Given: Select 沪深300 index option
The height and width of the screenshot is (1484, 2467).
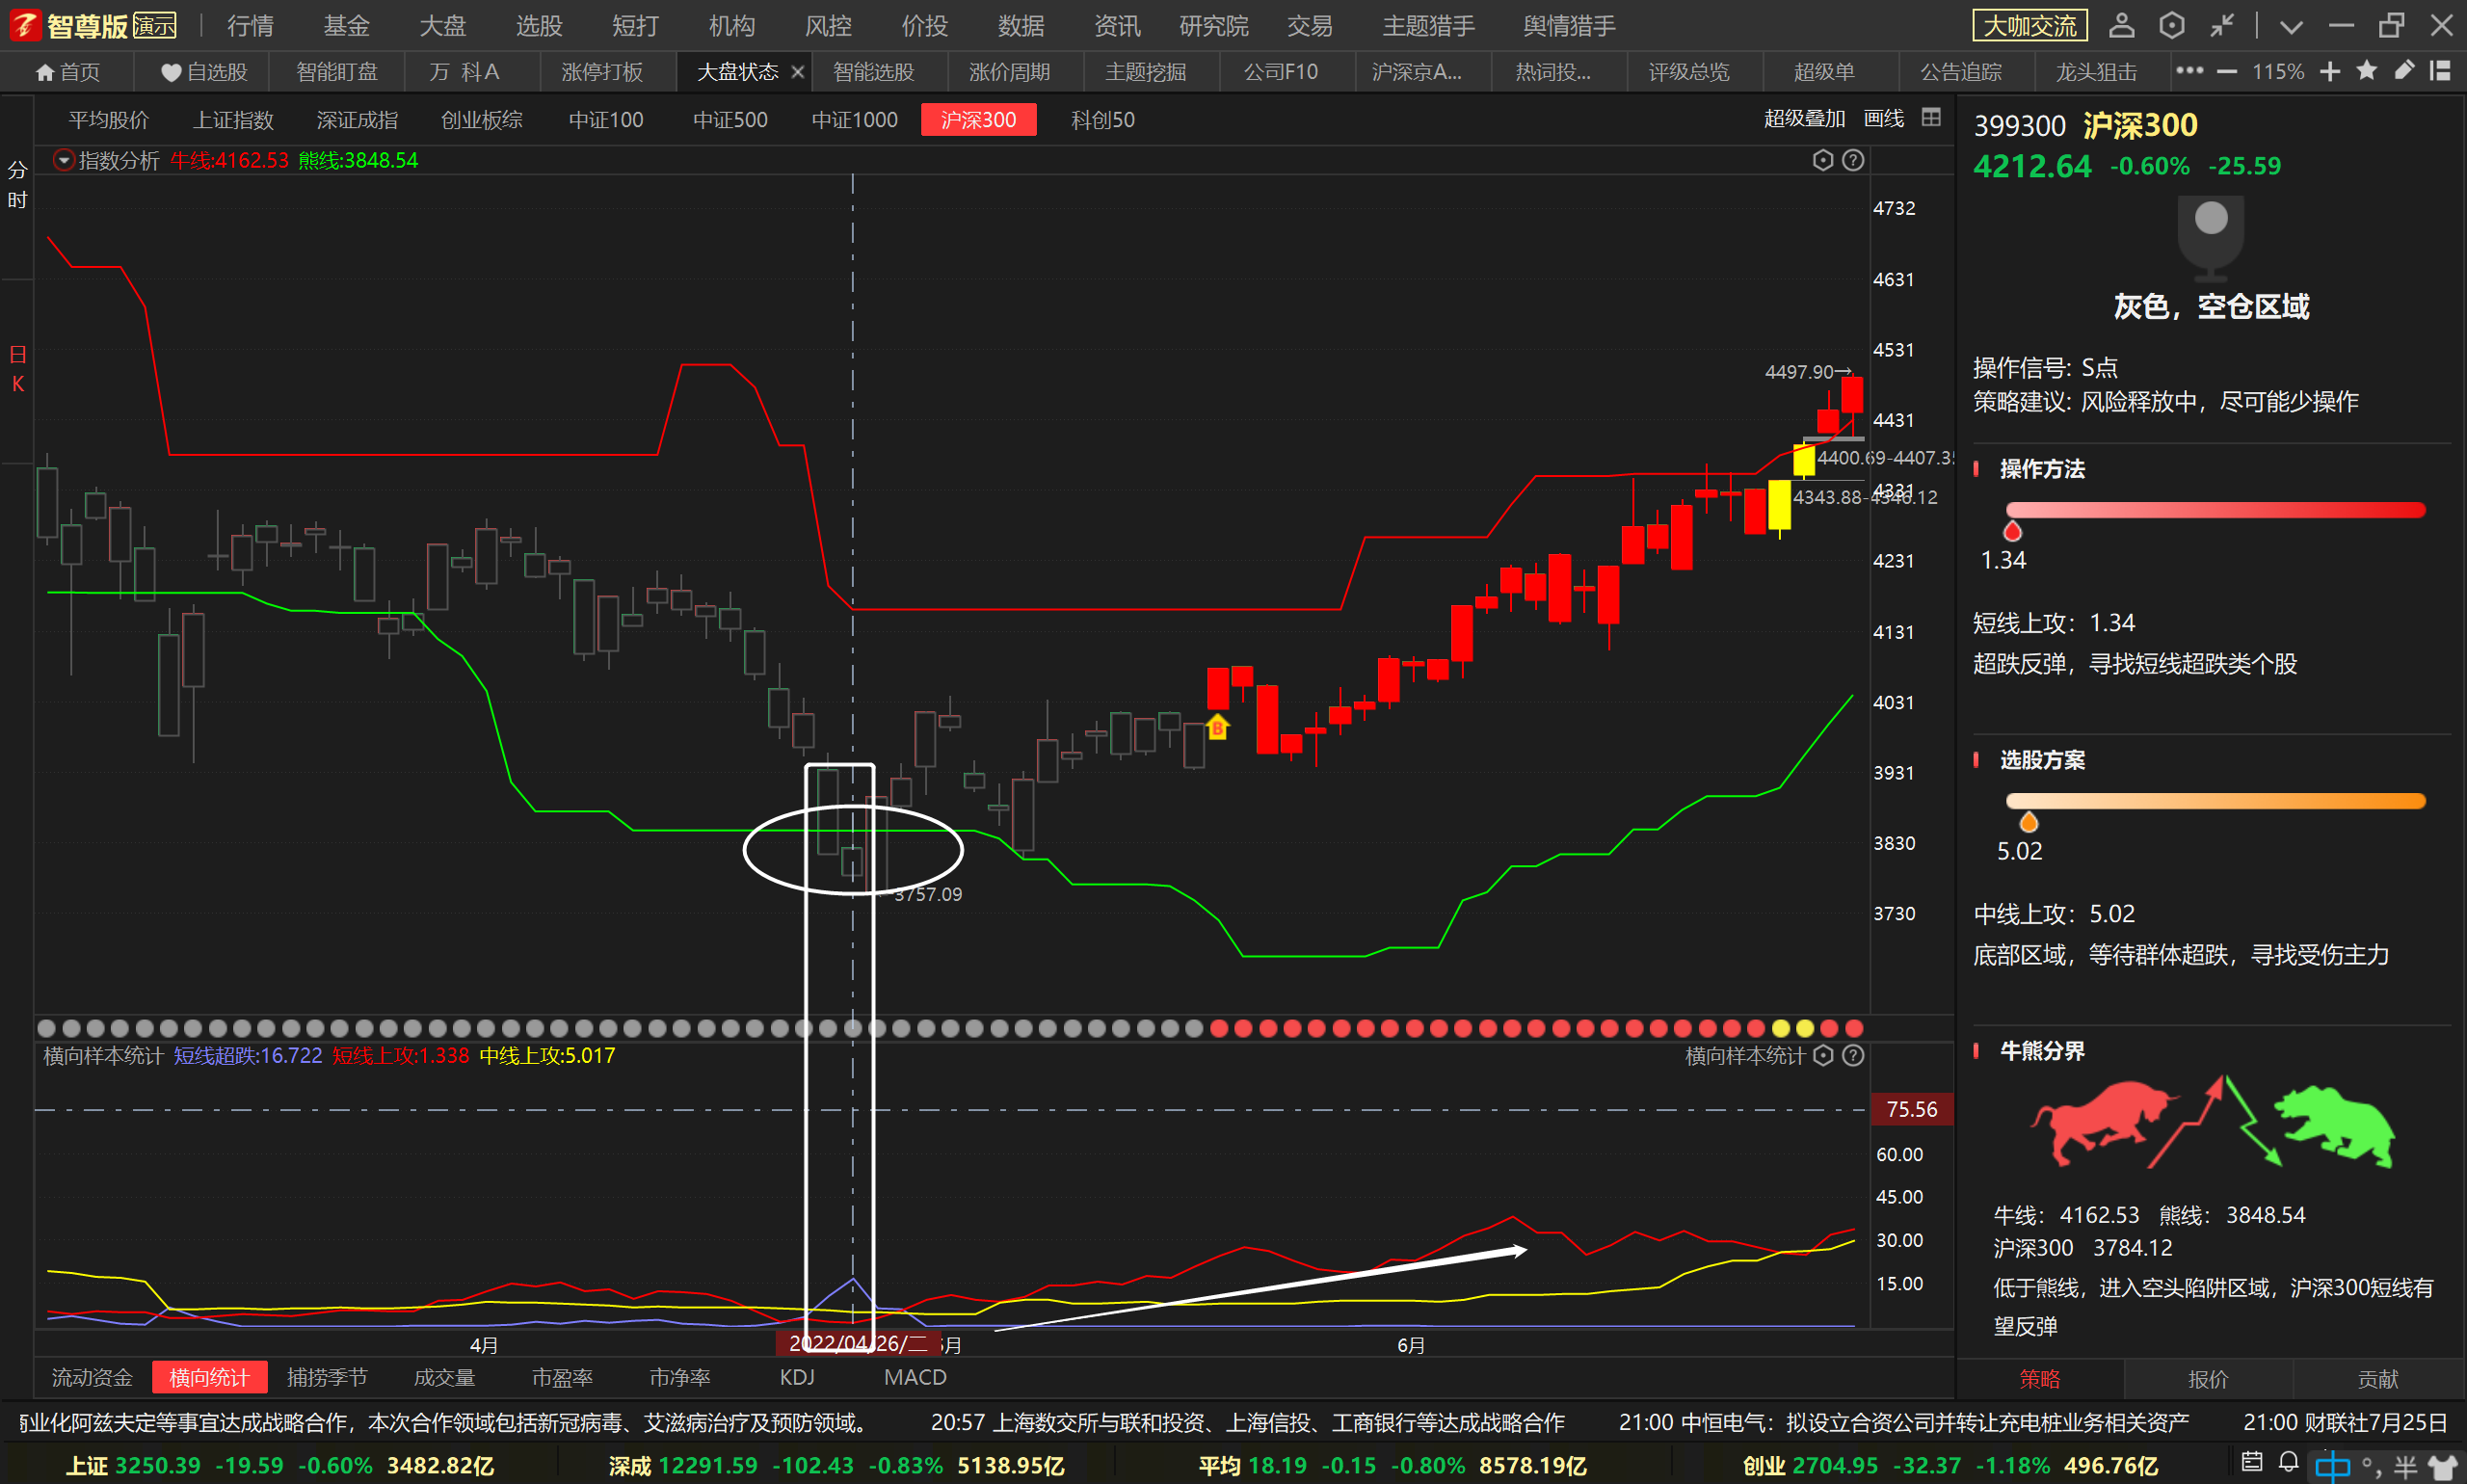Looking at the screenshot, I should point(978,120).
